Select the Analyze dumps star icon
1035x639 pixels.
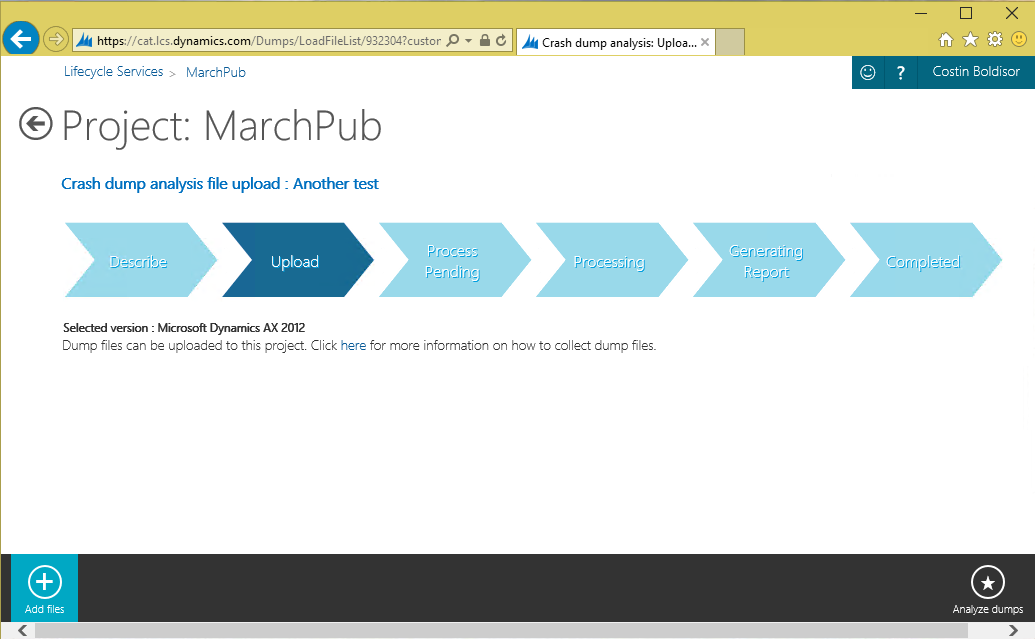[987, 581]
